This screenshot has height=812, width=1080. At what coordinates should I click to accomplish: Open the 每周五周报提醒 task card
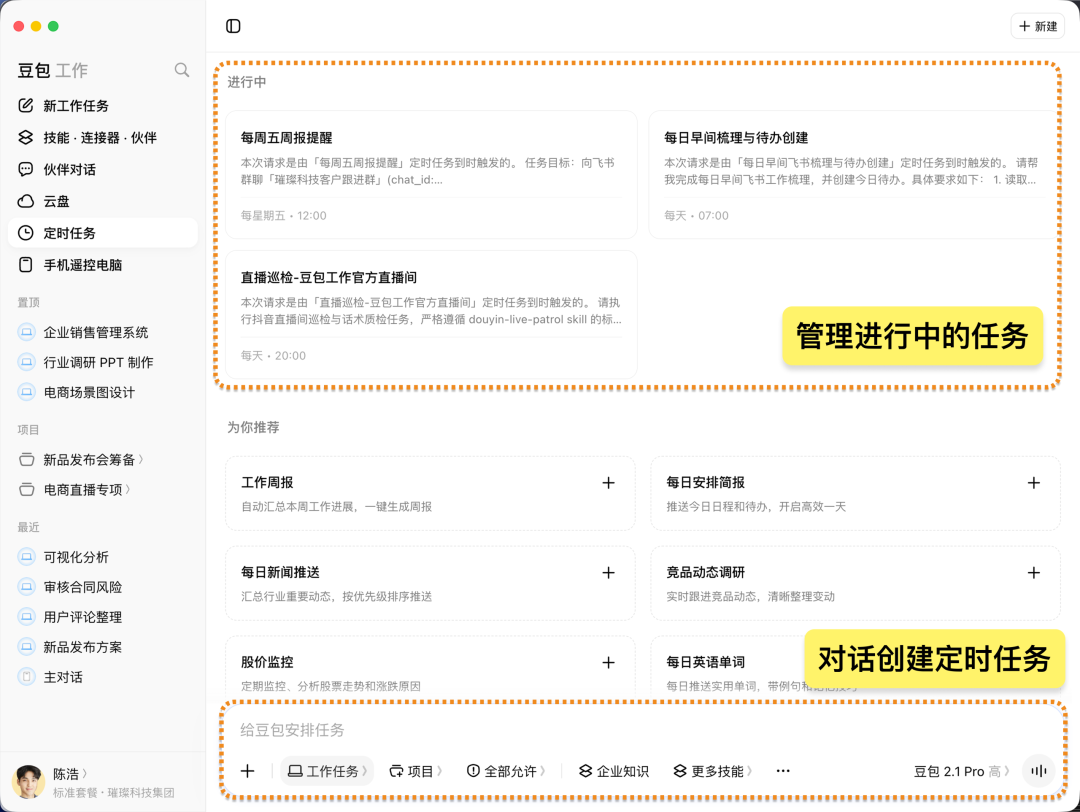pyautogui.click(x=431, y=174)
